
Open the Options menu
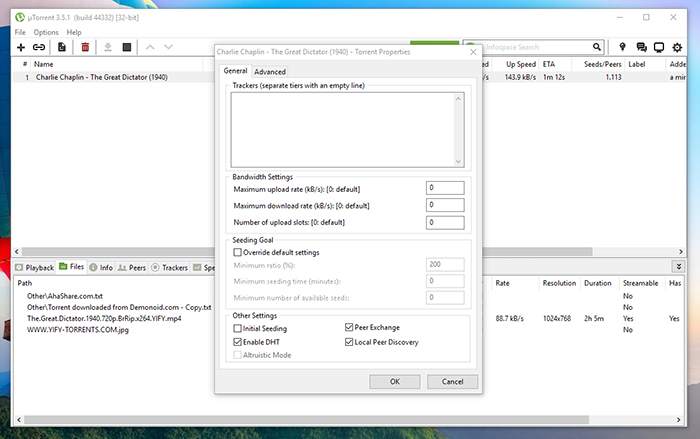[46, 32]
